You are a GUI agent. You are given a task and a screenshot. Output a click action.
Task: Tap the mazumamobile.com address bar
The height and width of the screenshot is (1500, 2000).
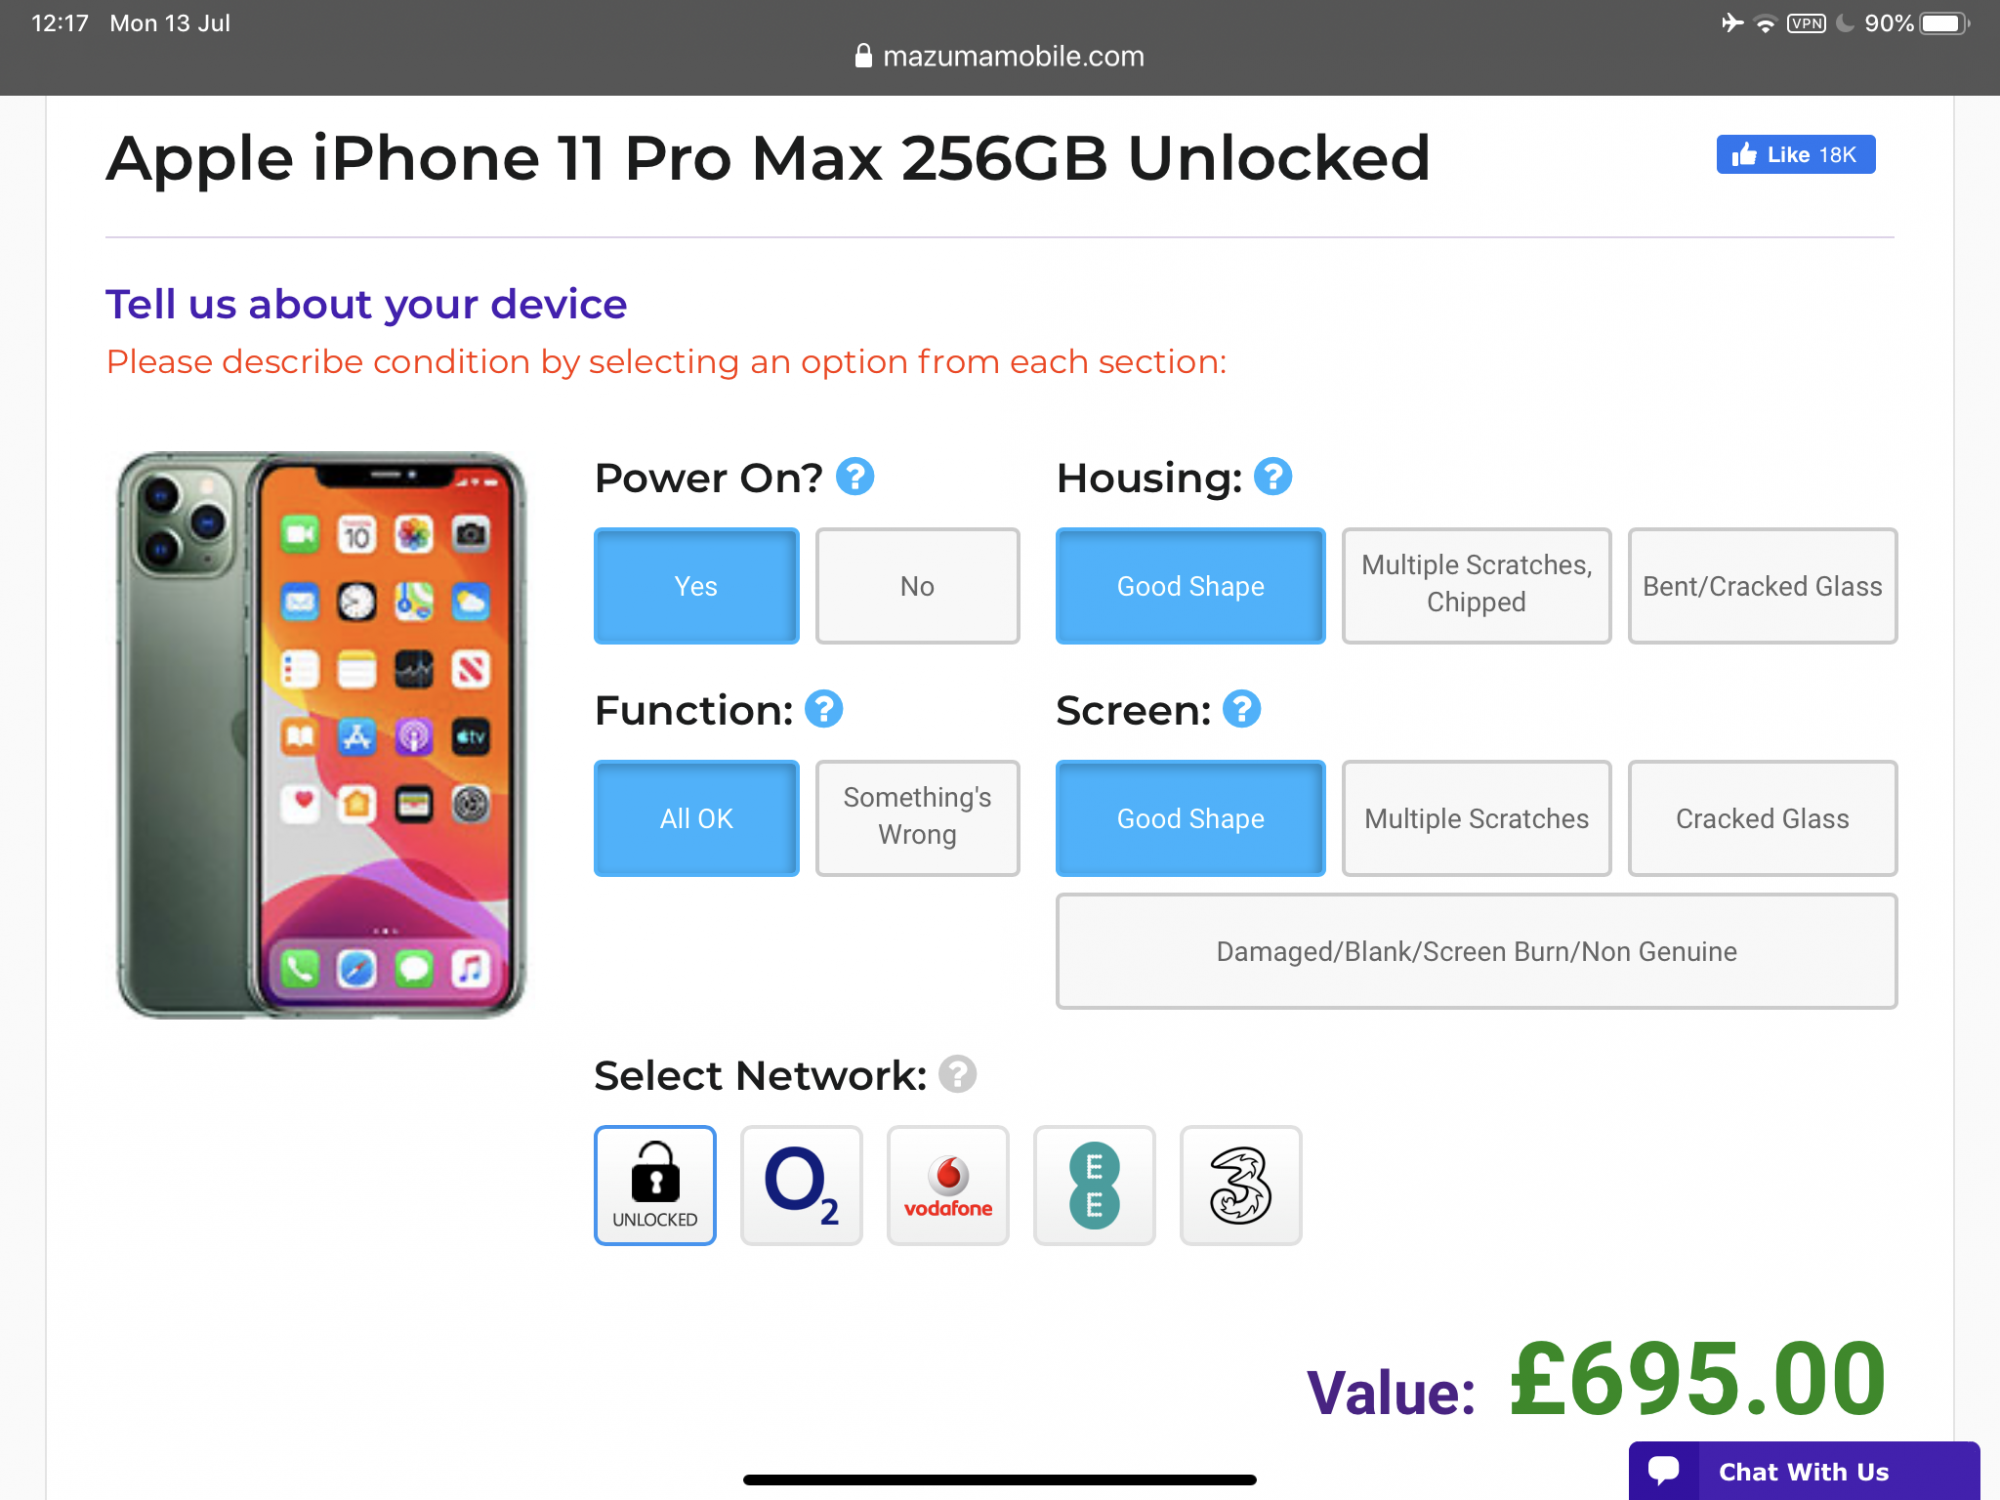pyautogui.click(x=1000, y=56)
